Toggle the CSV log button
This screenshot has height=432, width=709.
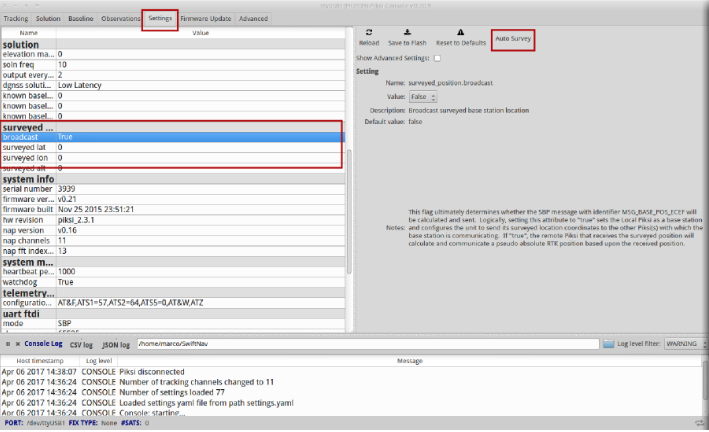point(81,344)
